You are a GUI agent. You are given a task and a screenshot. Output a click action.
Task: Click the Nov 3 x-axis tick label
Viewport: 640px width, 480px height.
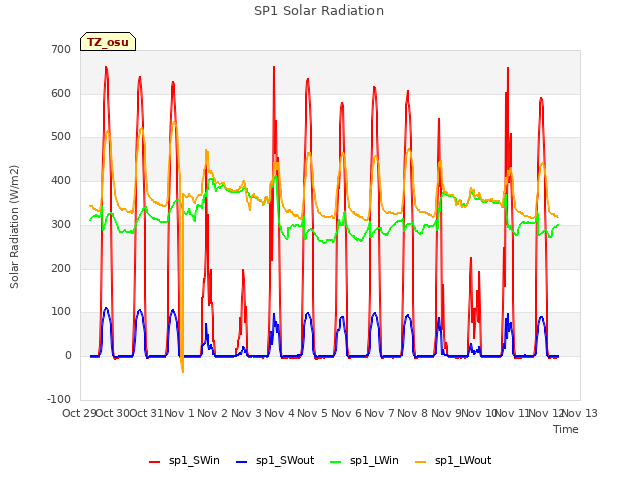pos(246,413)
